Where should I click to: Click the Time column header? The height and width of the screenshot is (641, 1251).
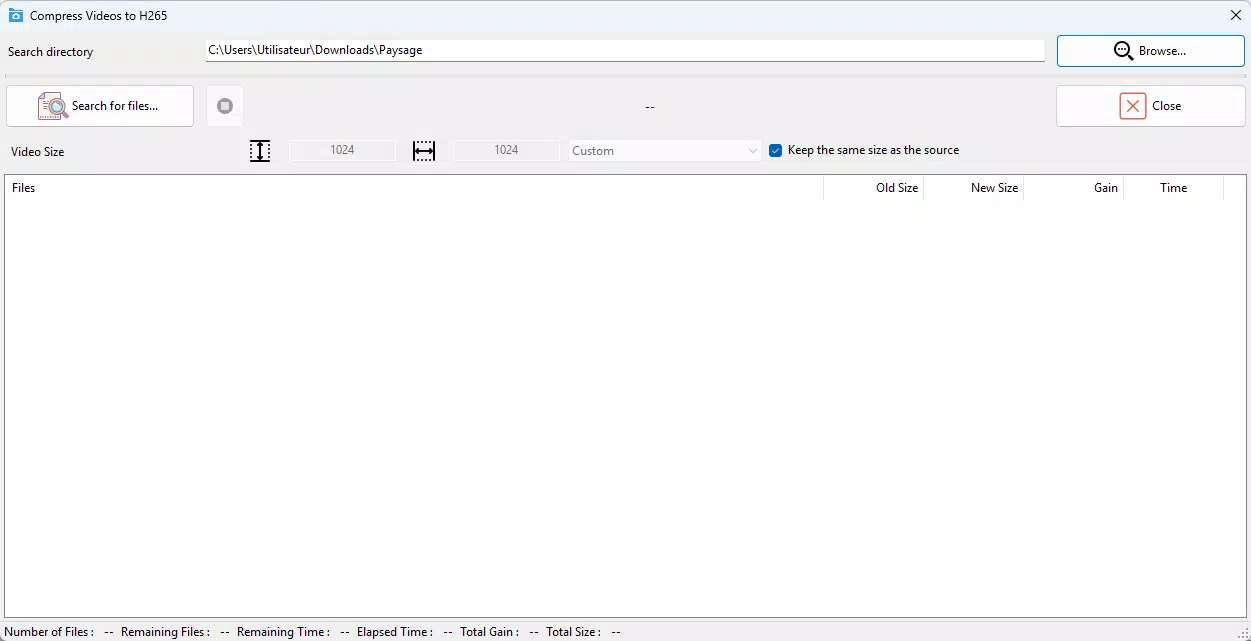[x=1174, y=188]
